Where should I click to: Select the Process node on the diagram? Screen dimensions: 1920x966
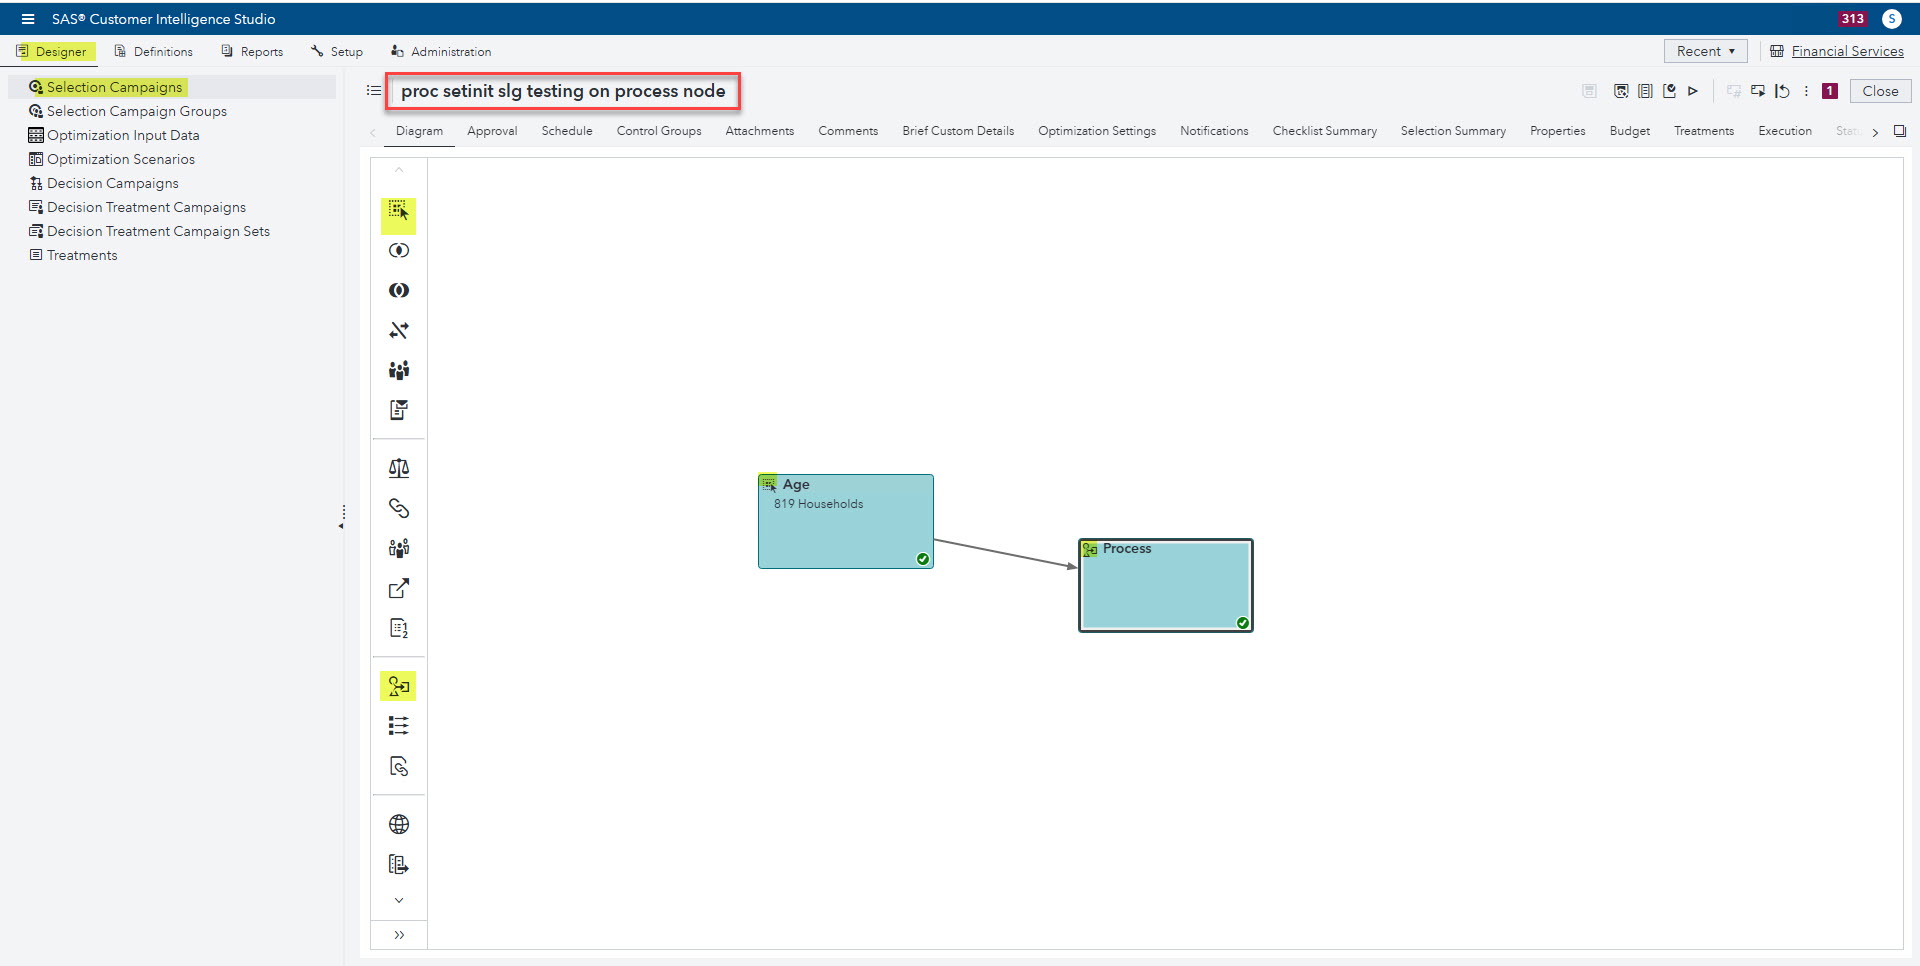[1166, 586]
